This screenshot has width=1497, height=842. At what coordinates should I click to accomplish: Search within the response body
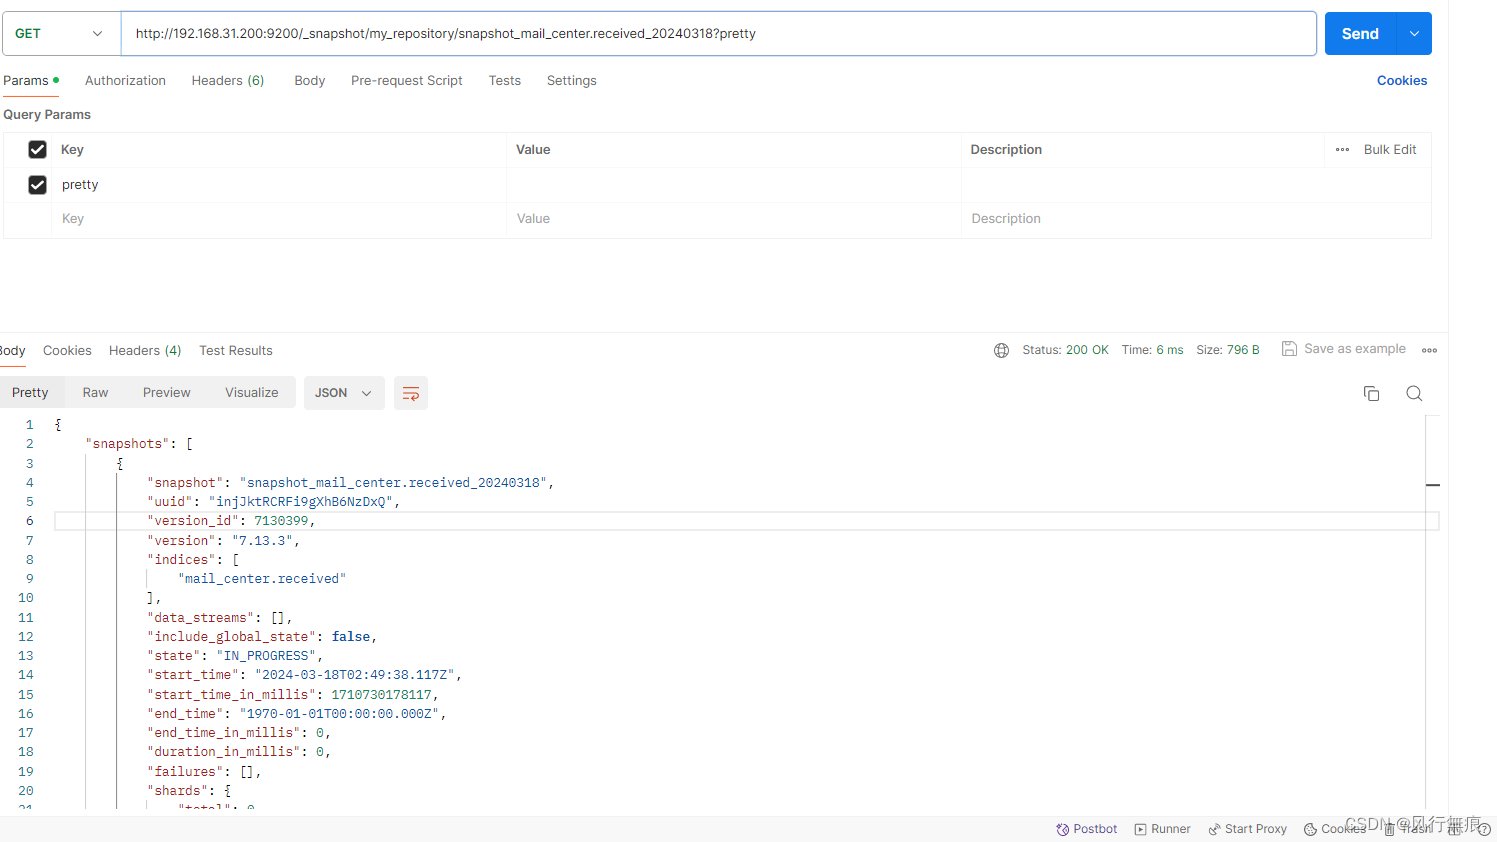pos(1414,393)
